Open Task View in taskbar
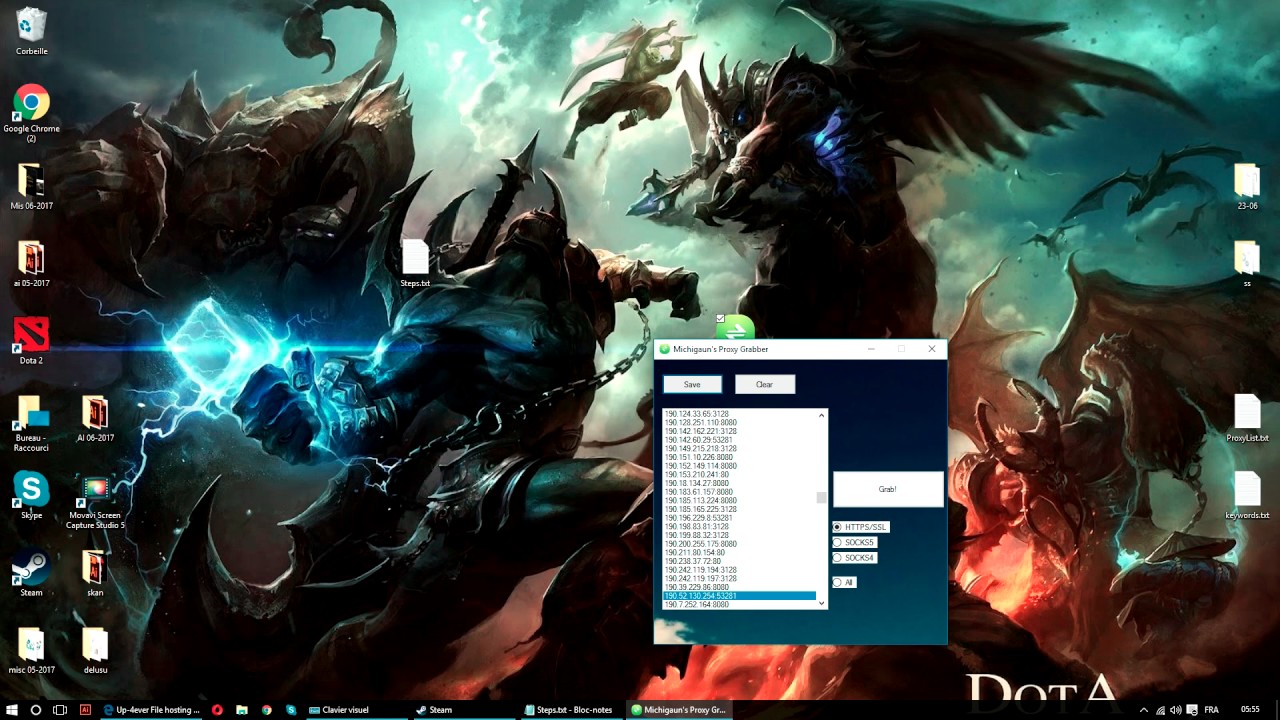 [60, 710]
